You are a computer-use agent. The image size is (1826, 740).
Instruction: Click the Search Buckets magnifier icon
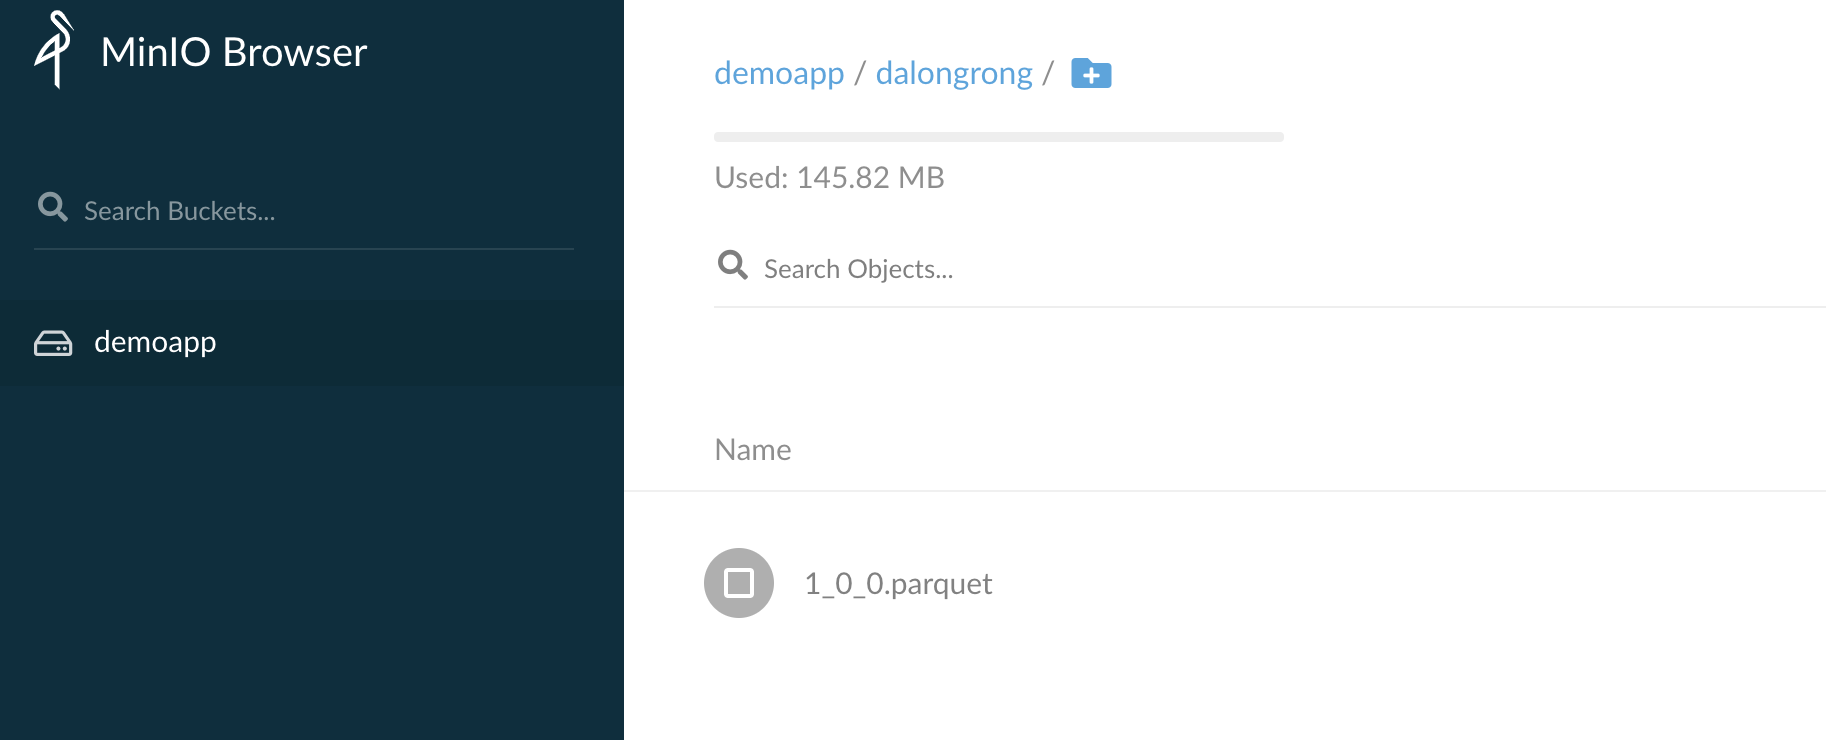pos(53,207)
